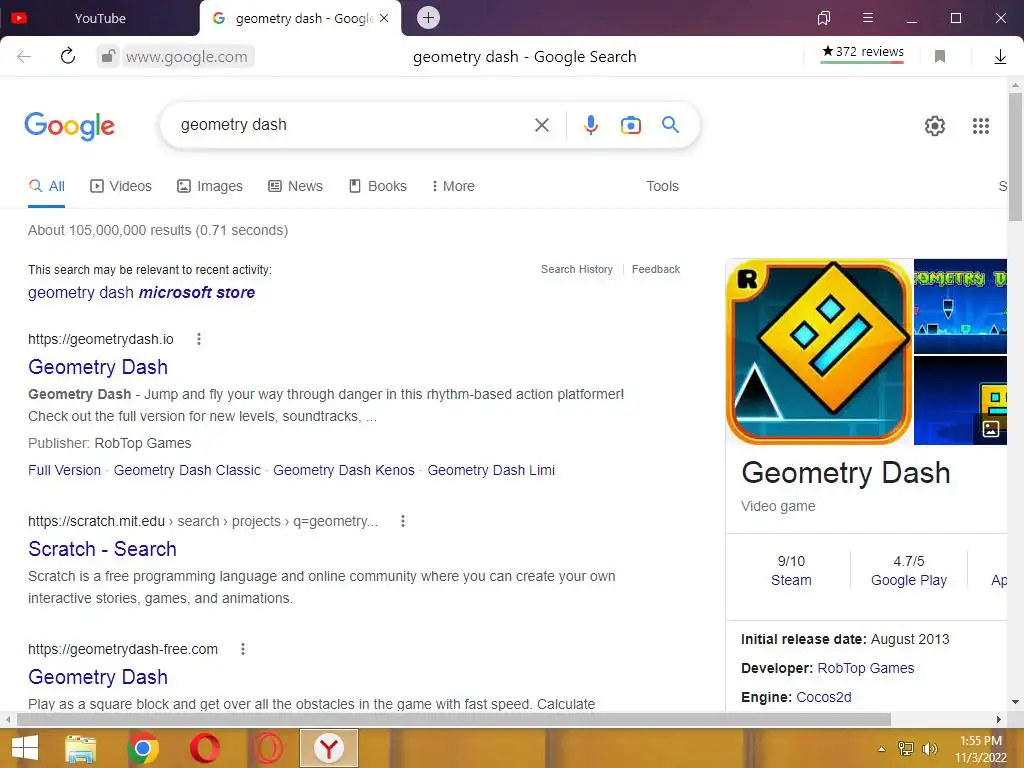Screen dimensions: 1024x768
Task: Open Geometry Dash Classic sitelink
Action: click(187, 470)
